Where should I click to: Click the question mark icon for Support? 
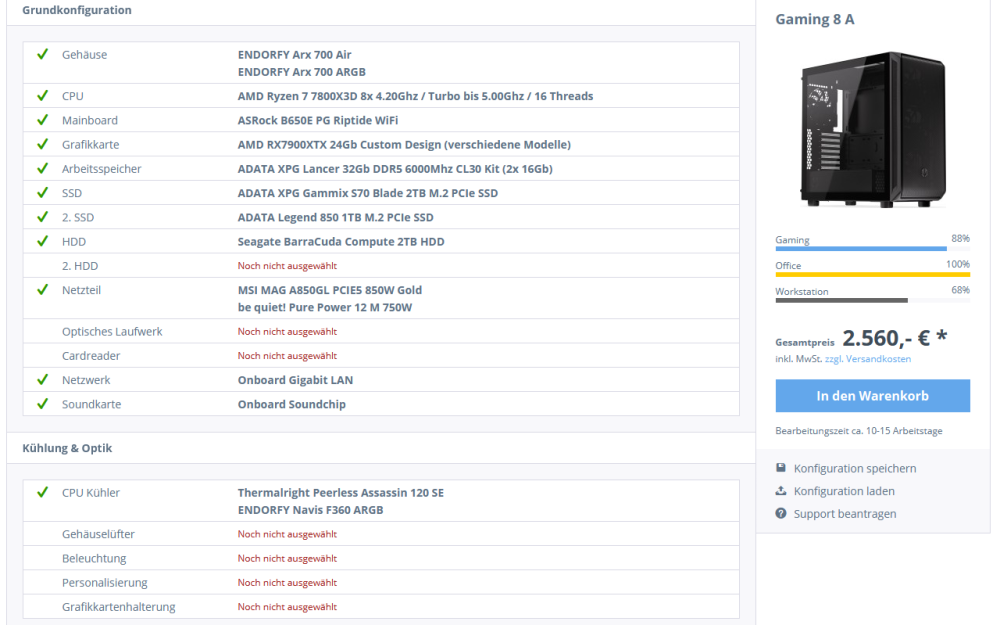coord(781,513)
